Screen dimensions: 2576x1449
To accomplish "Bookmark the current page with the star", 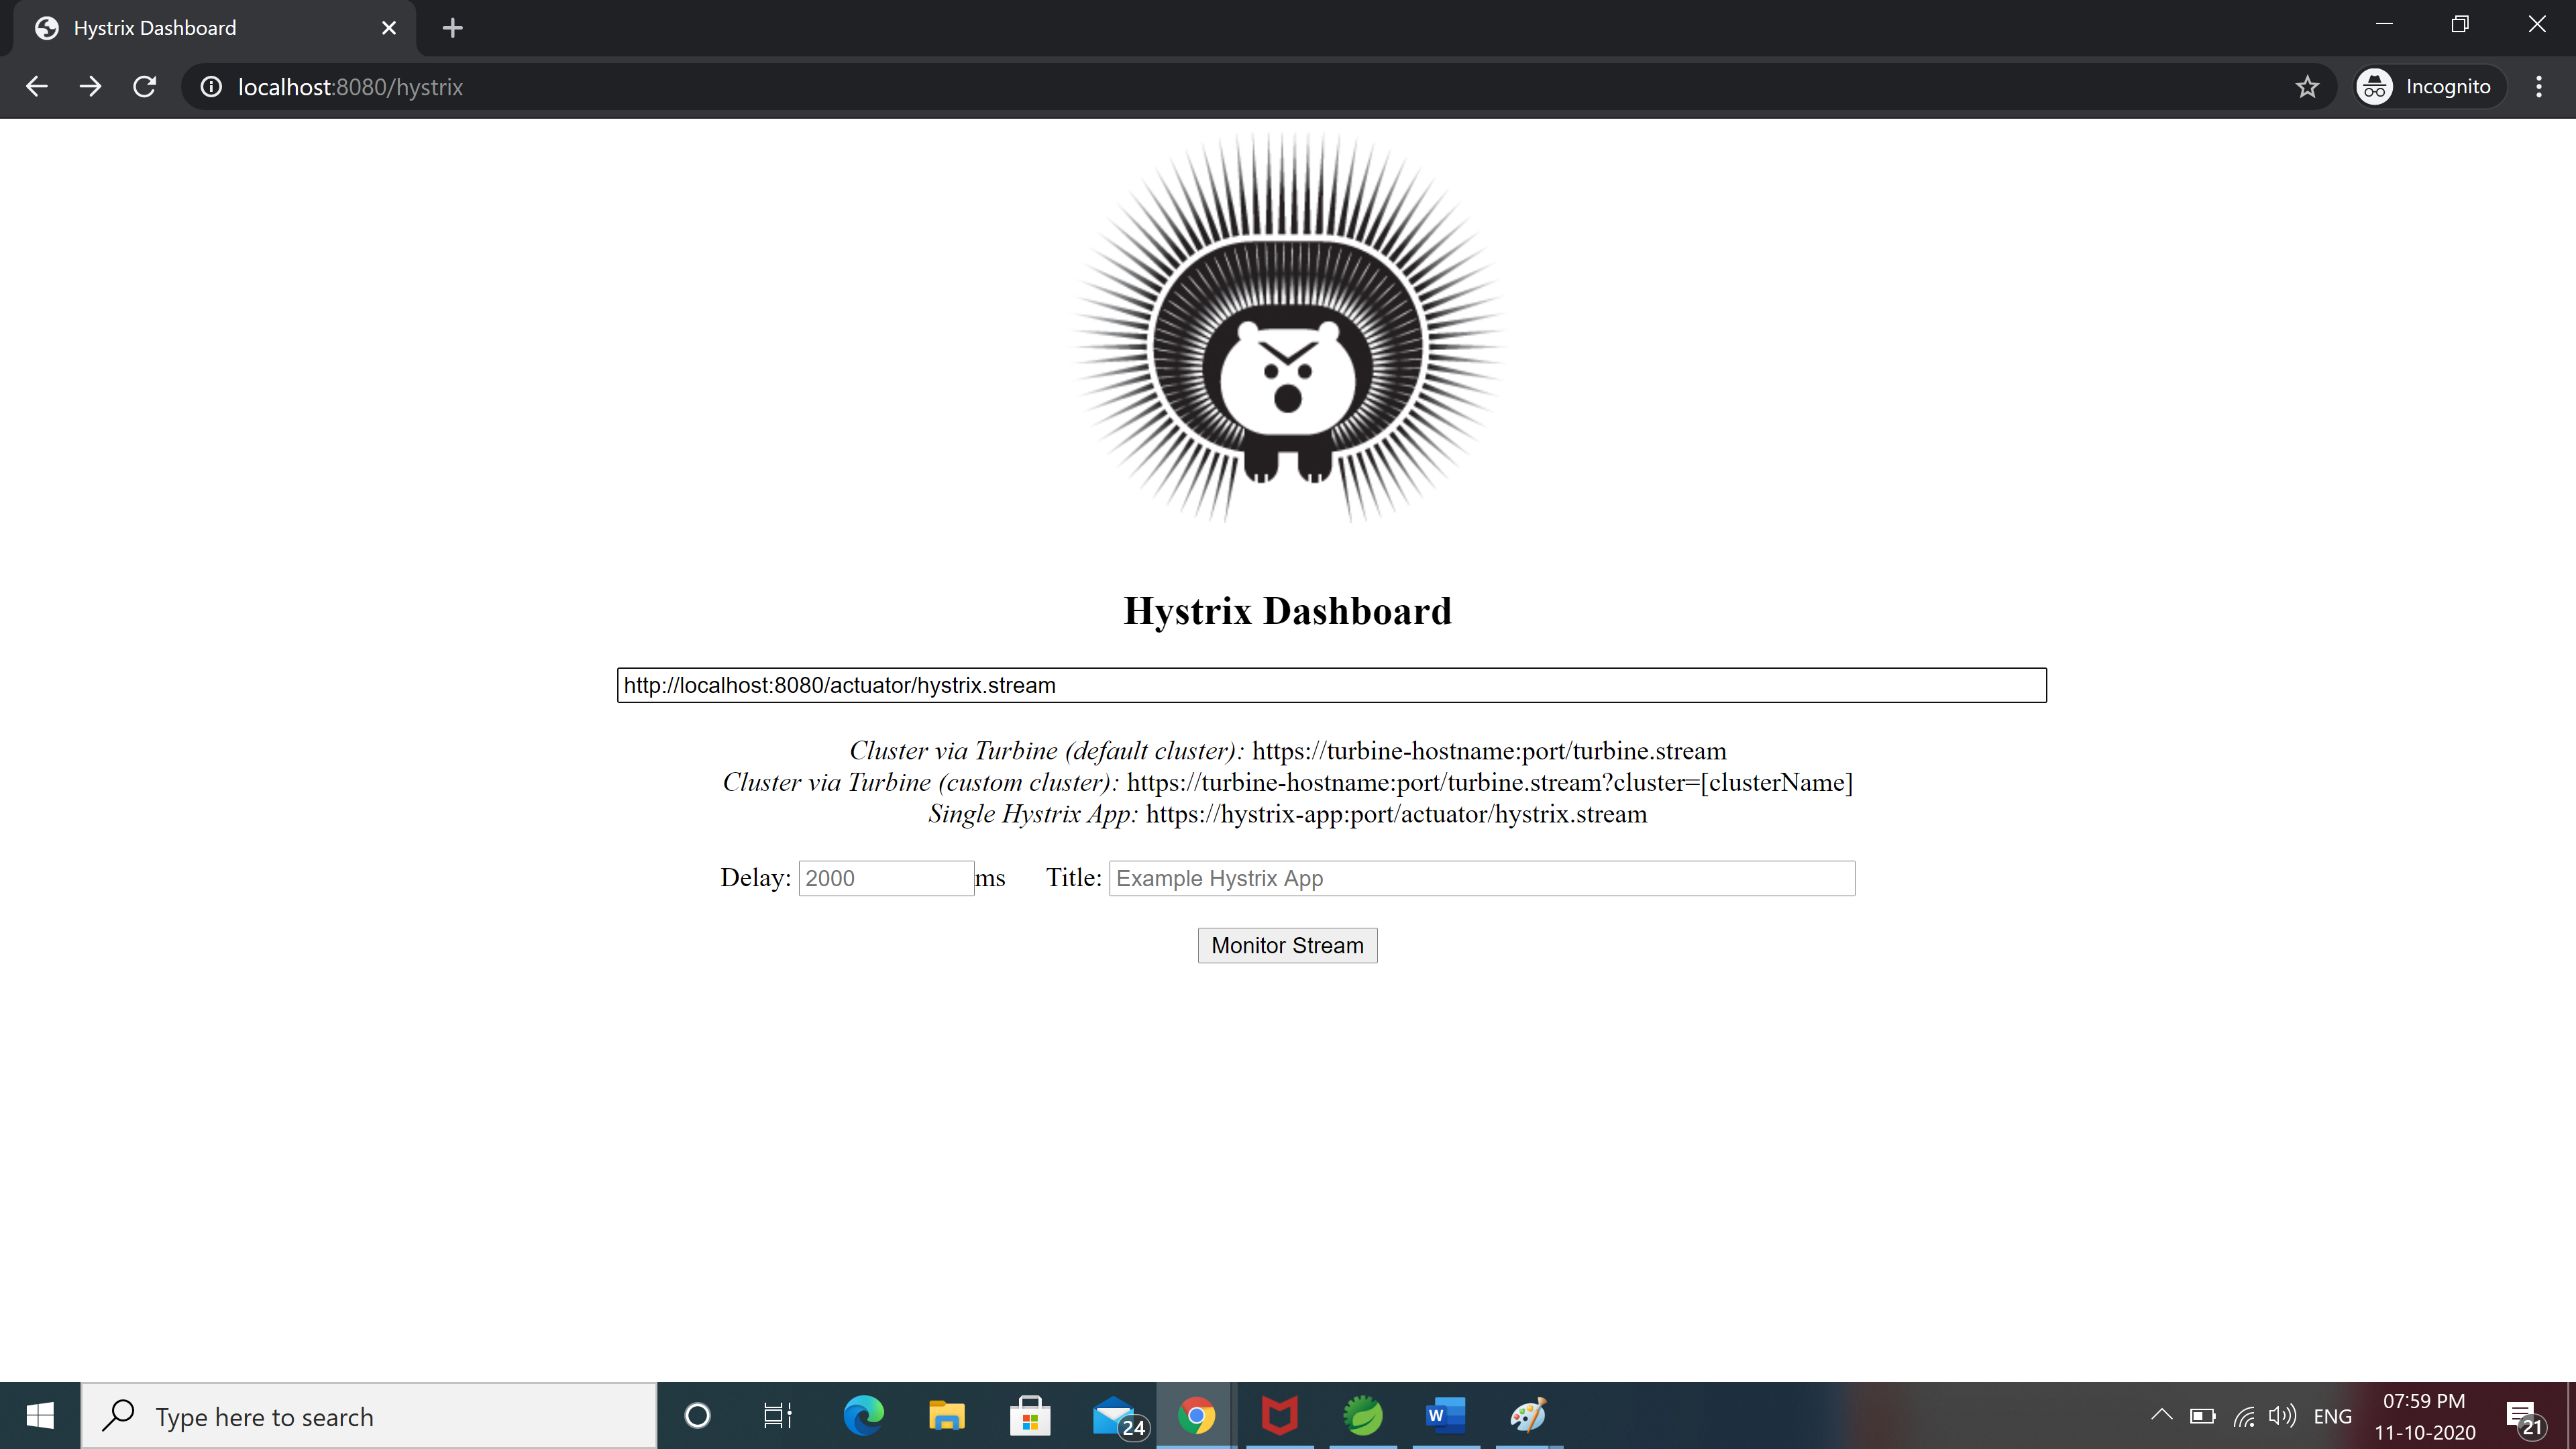I will pyautogui.click(x=2307, y=86).
